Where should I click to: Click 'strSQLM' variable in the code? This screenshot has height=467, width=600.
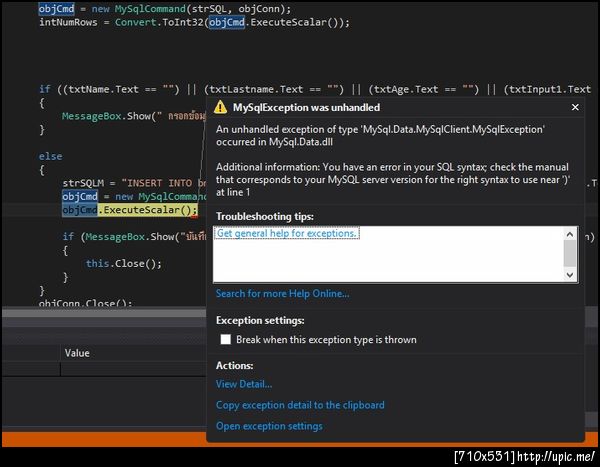point(83,183)
